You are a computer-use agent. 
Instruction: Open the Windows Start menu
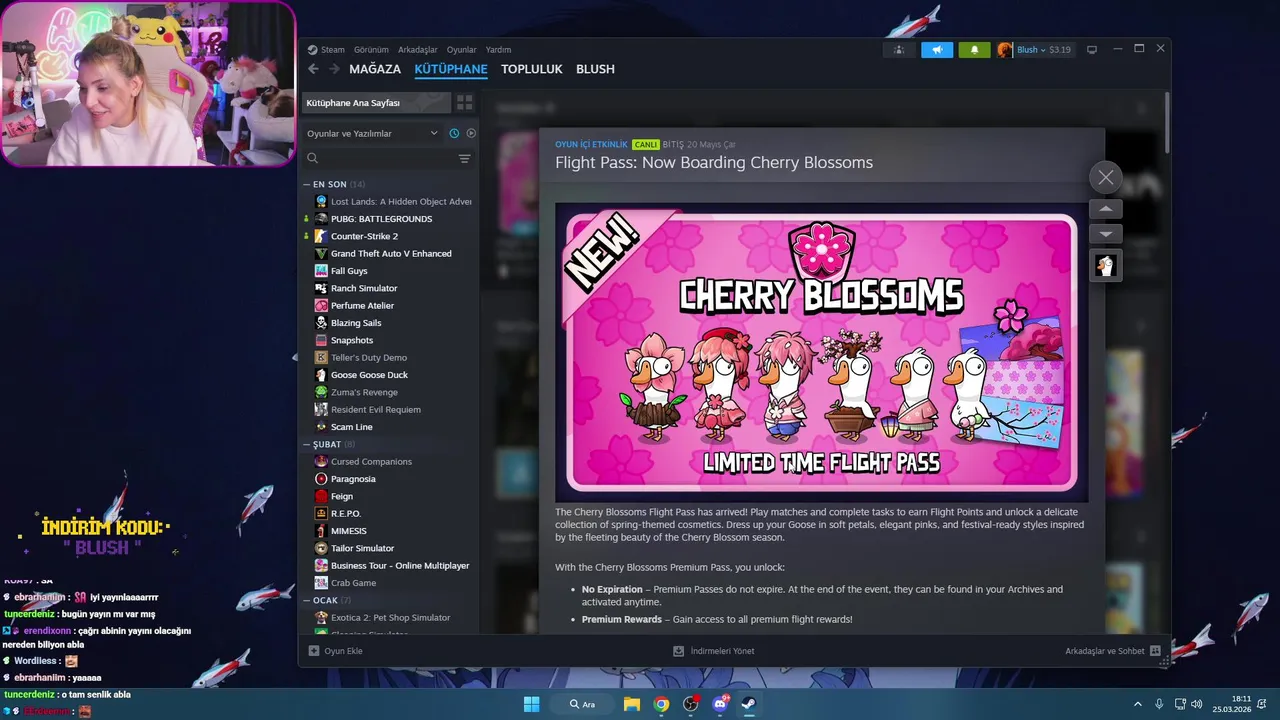point(531,704)
